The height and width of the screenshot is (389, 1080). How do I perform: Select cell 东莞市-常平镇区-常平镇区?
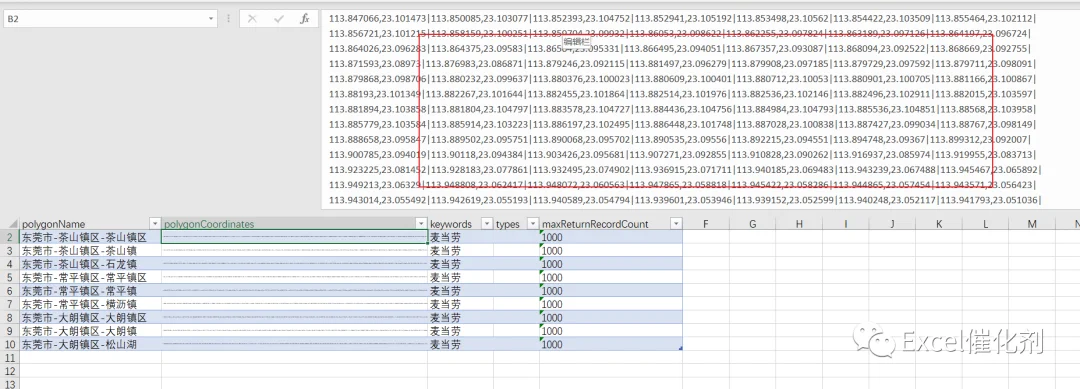[x=90, y=277]
